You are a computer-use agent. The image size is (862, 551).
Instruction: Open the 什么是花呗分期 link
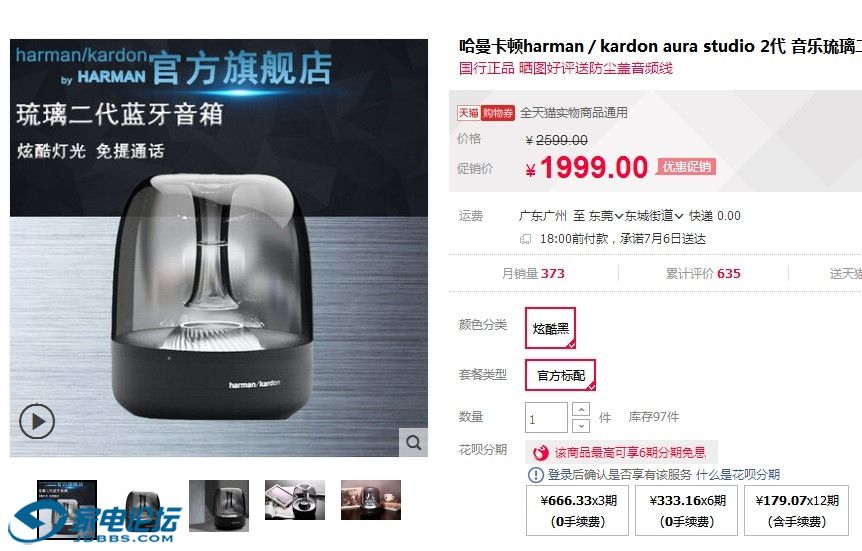(738, 475)
